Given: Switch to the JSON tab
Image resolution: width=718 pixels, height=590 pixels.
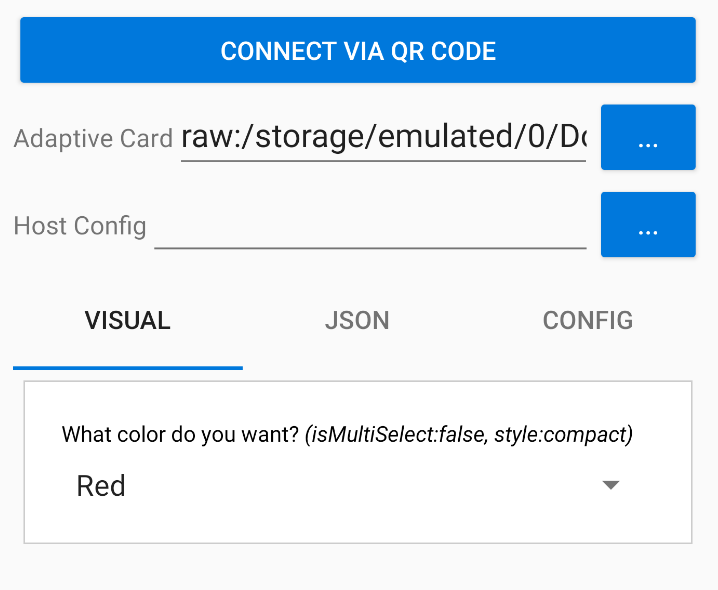Looking at the screenshot, I should coord(357,320).
